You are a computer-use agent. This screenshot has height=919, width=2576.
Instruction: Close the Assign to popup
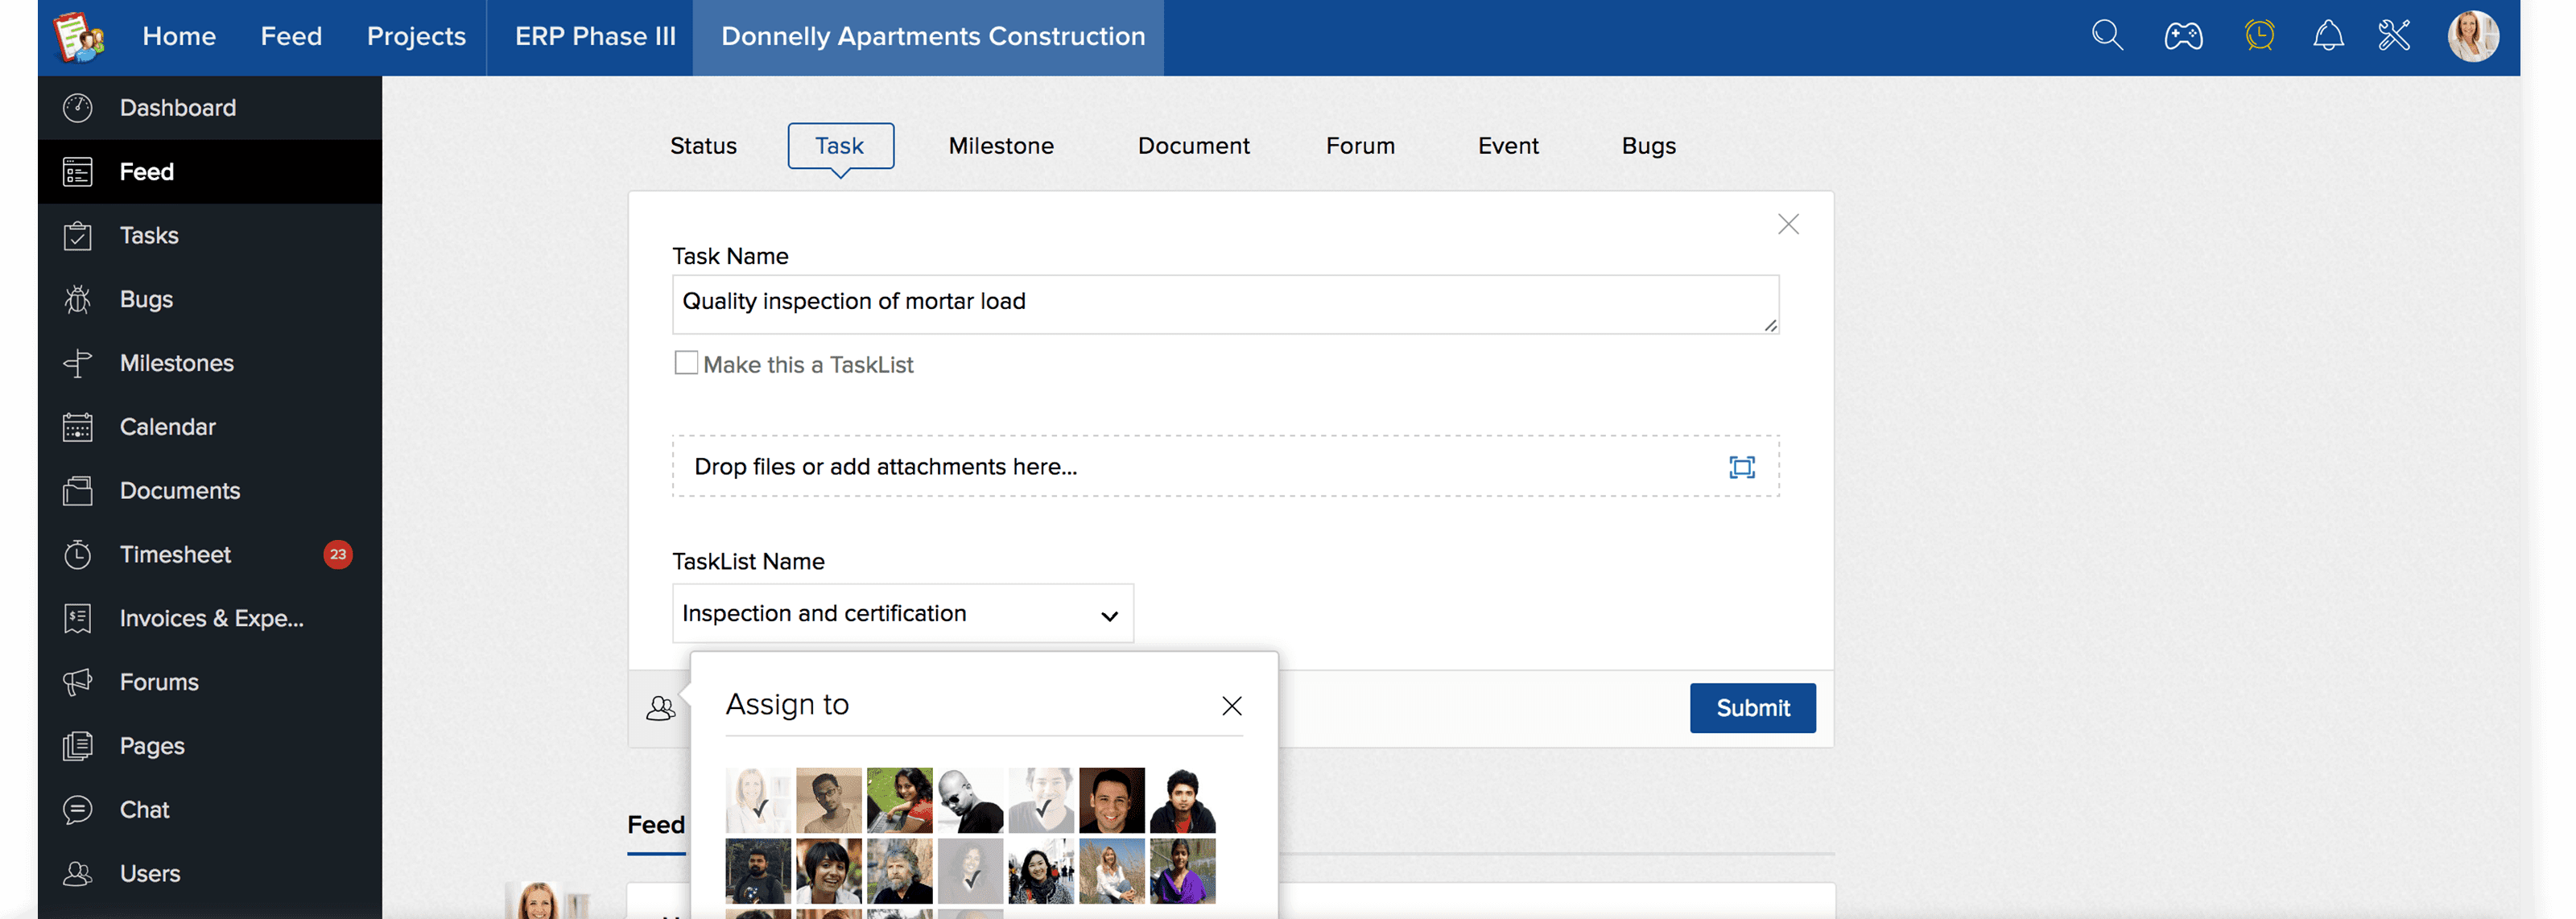(x=1231, y=706)
